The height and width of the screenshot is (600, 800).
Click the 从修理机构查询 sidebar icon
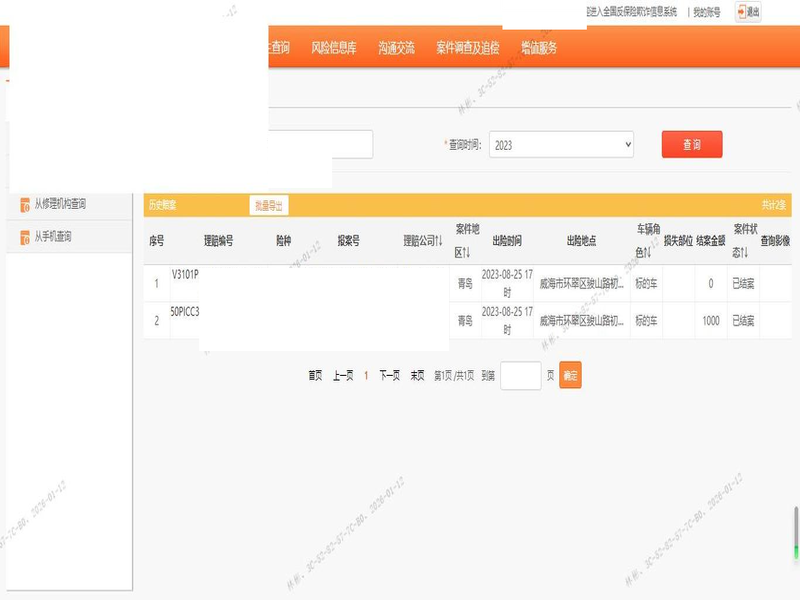[x=26, y=204]
